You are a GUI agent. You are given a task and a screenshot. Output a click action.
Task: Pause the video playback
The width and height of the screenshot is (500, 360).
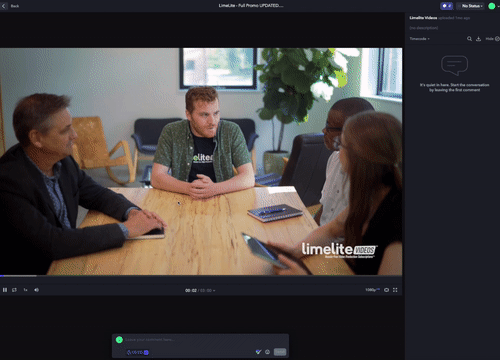5,290
